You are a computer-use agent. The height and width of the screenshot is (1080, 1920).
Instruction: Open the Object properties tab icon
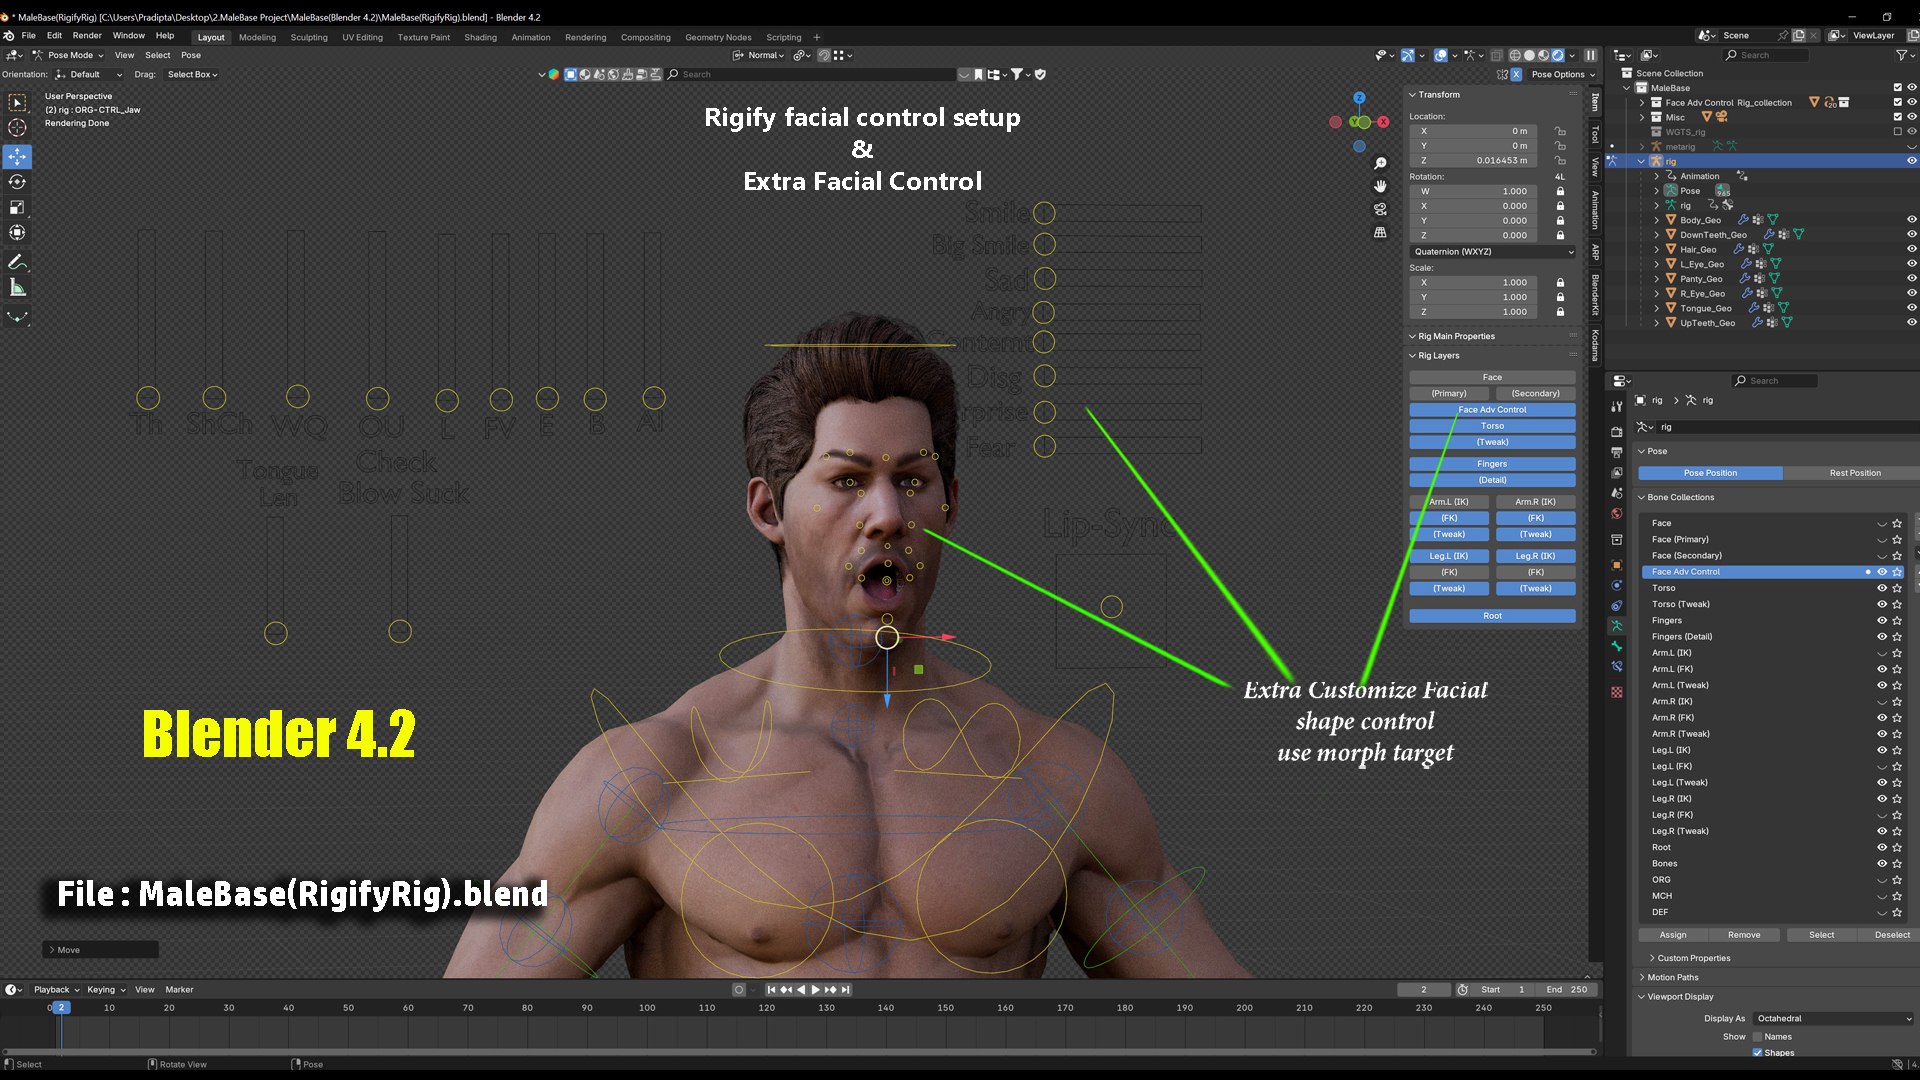point(1617,565)
